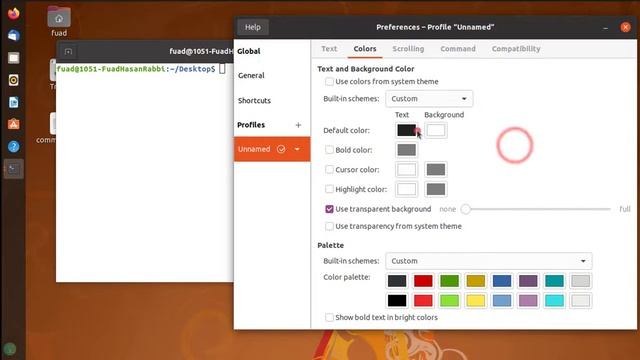Pick the dark gray top-row palette swatch

pos(397,281)
